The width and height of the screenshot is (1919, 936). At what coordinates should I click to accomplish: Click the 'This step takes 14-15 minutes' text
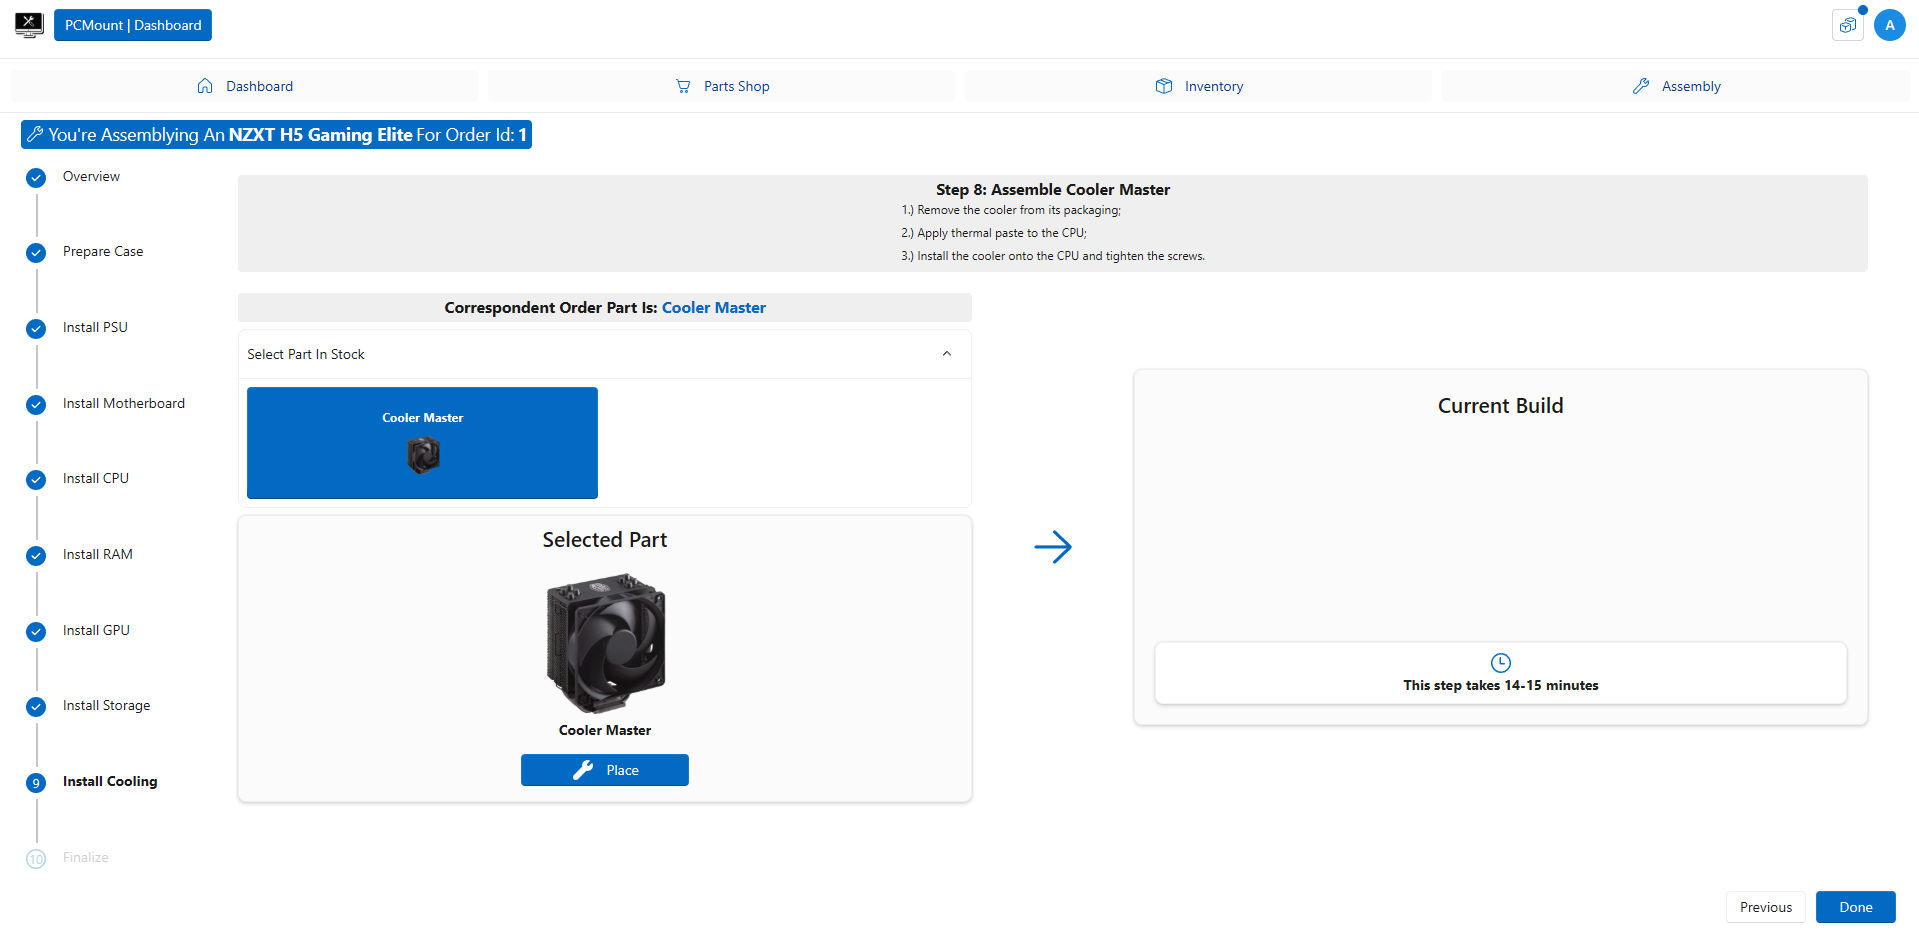[x=1501, y=685]
